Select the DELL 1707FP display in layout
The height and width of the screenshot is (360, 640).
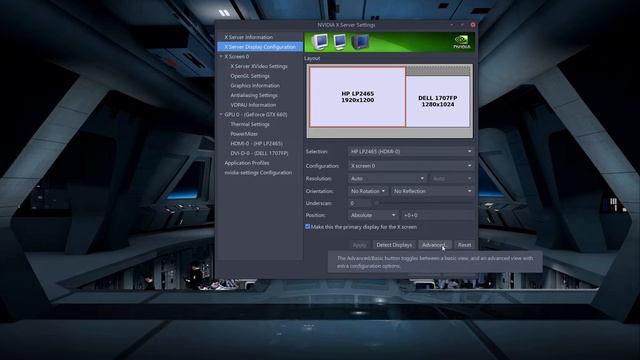pos(438,101)
